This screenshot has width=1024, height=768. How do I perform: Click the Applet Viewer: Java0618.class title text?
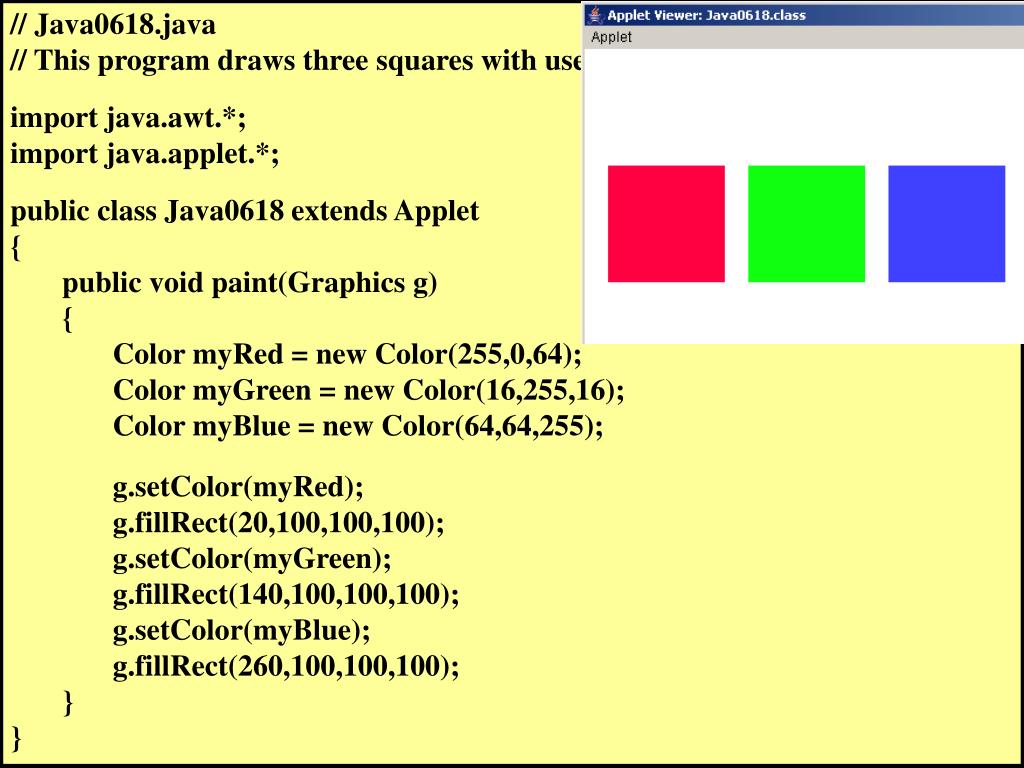(x=706, y=15)
